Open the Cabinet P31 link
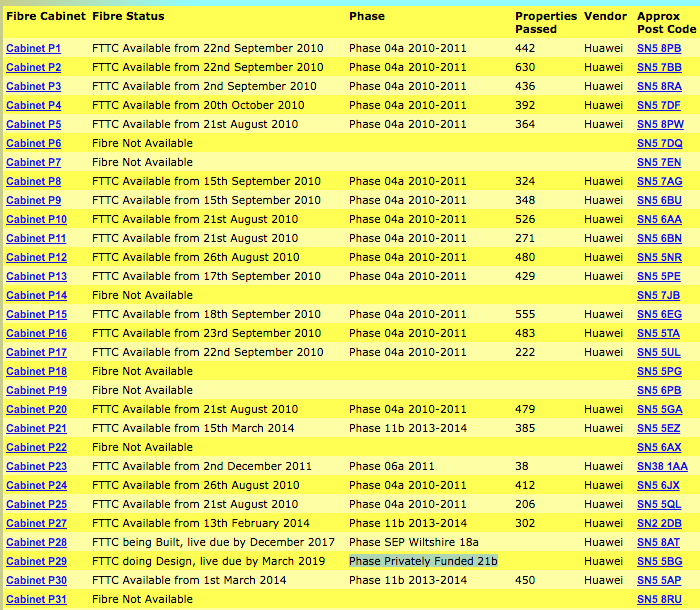Screen dimensions: 700x610 click(x=37, y=599)
